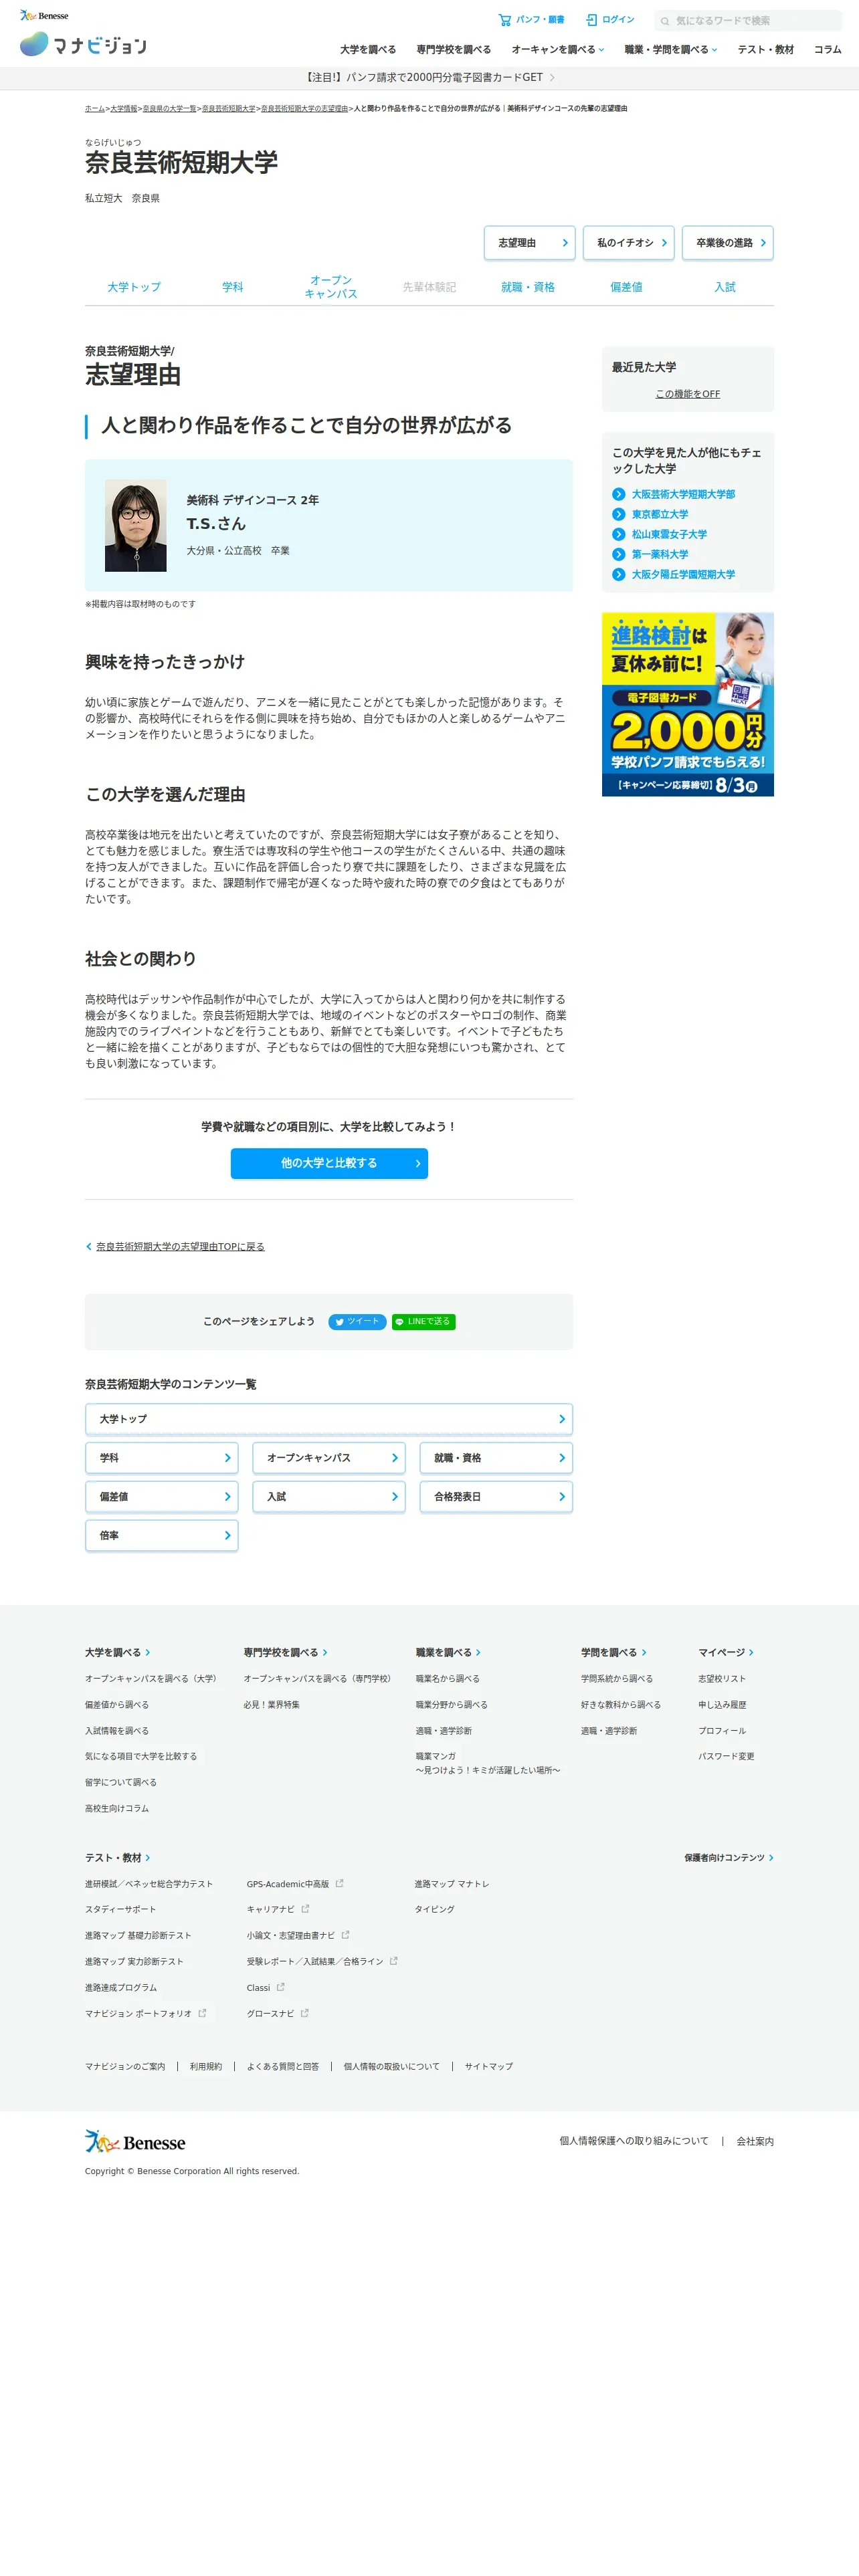Image resolution: width=859 pixels, height=2576 pixels.
Task: Click external link icon next to 小論文・志望理由書ナビ
Action: (346, 1935)
